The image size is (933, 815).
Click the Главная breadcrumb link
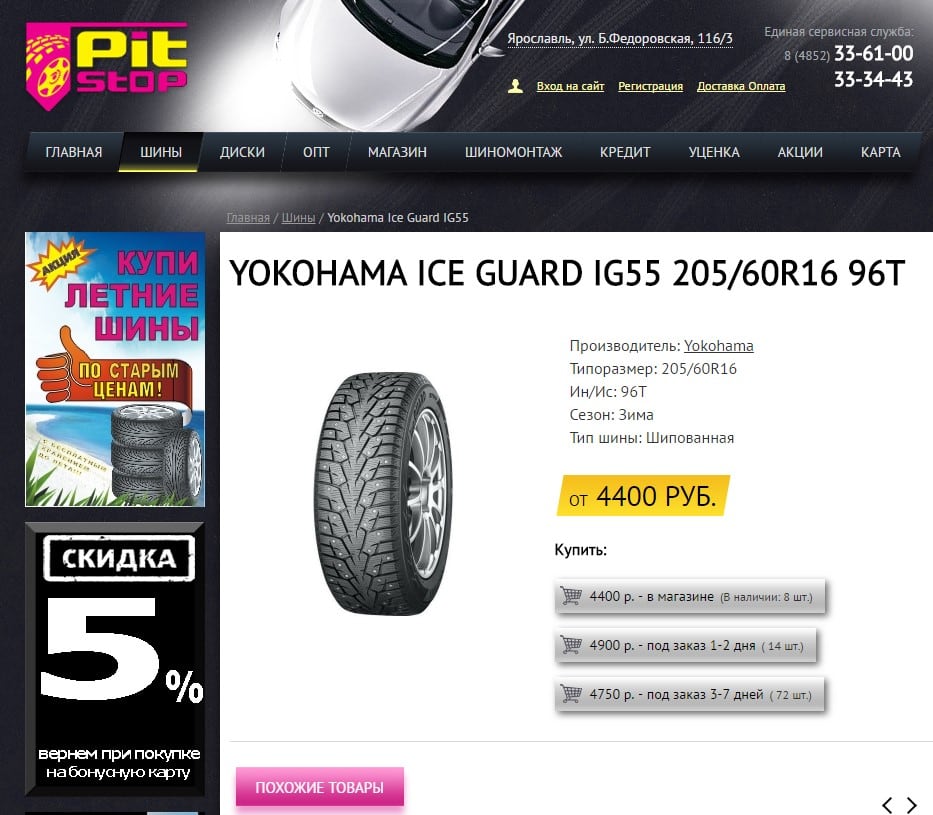(x=248, y=218)
